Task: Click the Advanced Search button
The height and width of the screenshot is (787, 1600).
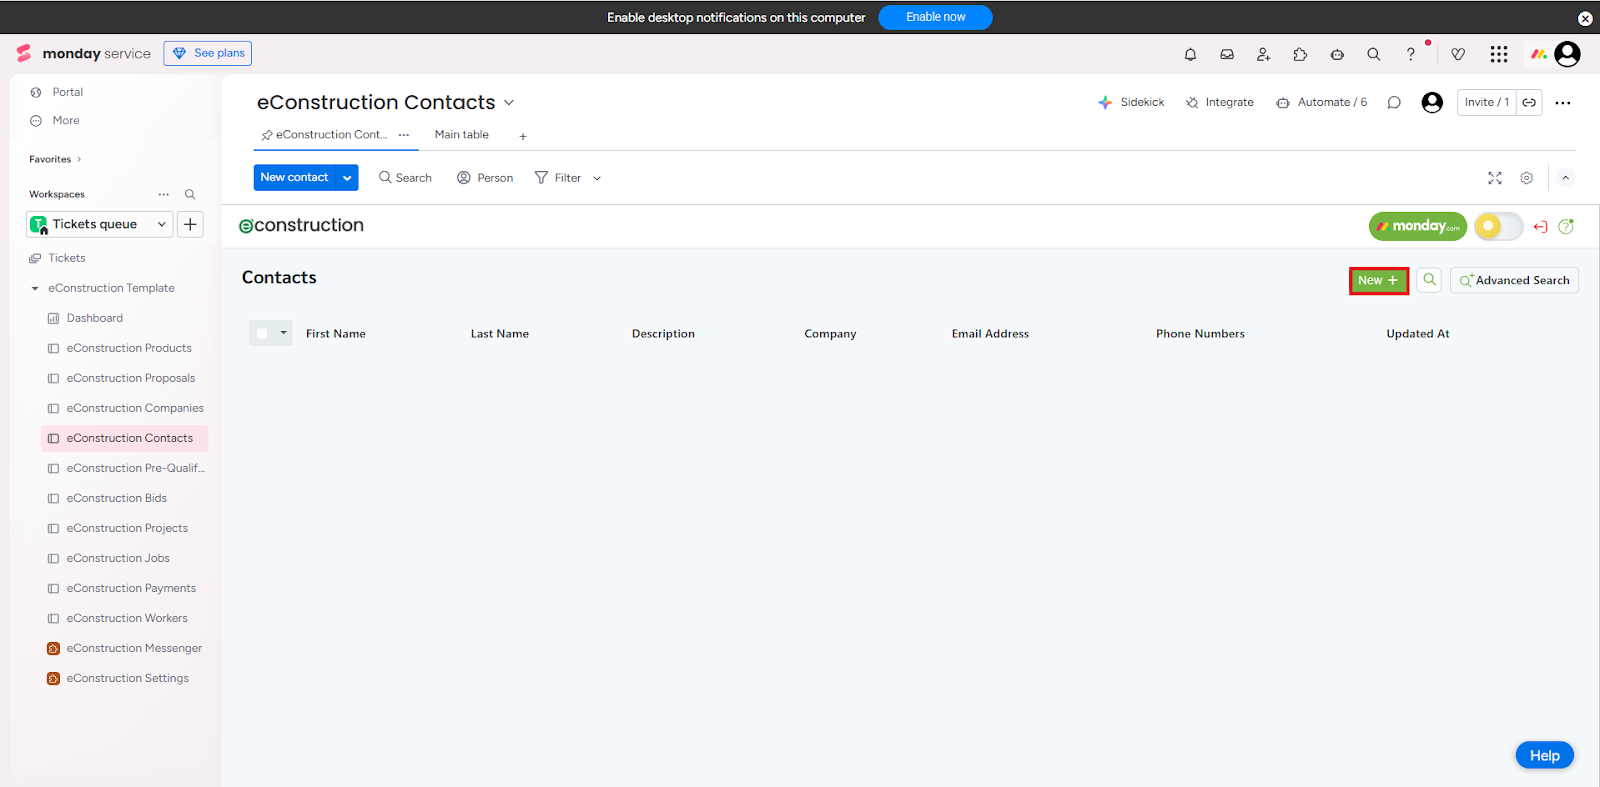Action: click(x=1514, y=280)
